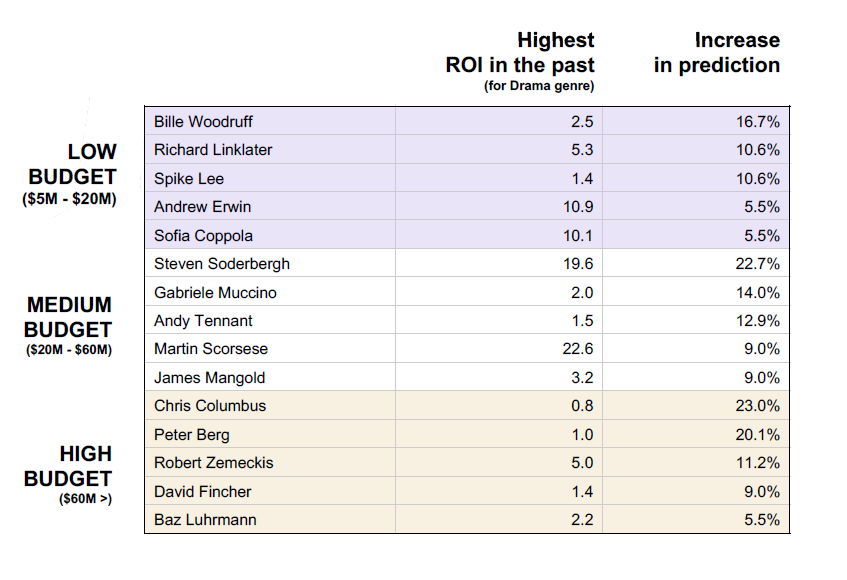Click Spike Lee in the table
847x580 pixels.
click(x=189, y=179)
